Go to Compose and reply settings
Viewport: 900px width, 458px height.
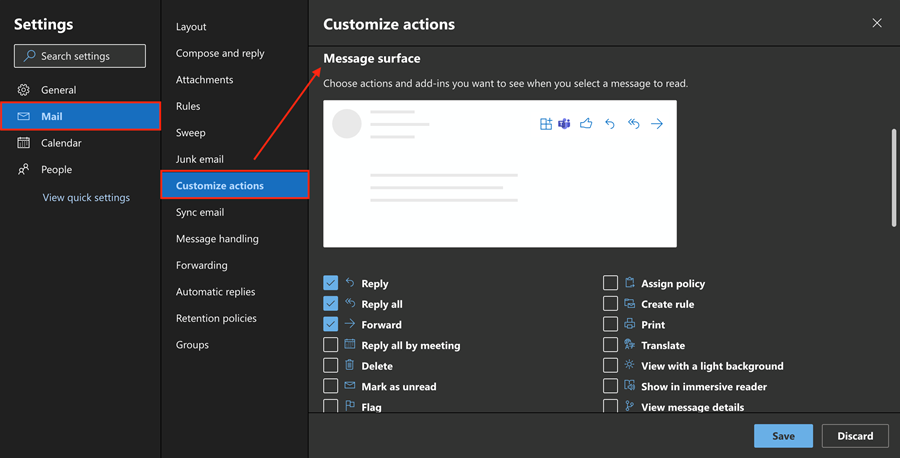tap(235, 53)
